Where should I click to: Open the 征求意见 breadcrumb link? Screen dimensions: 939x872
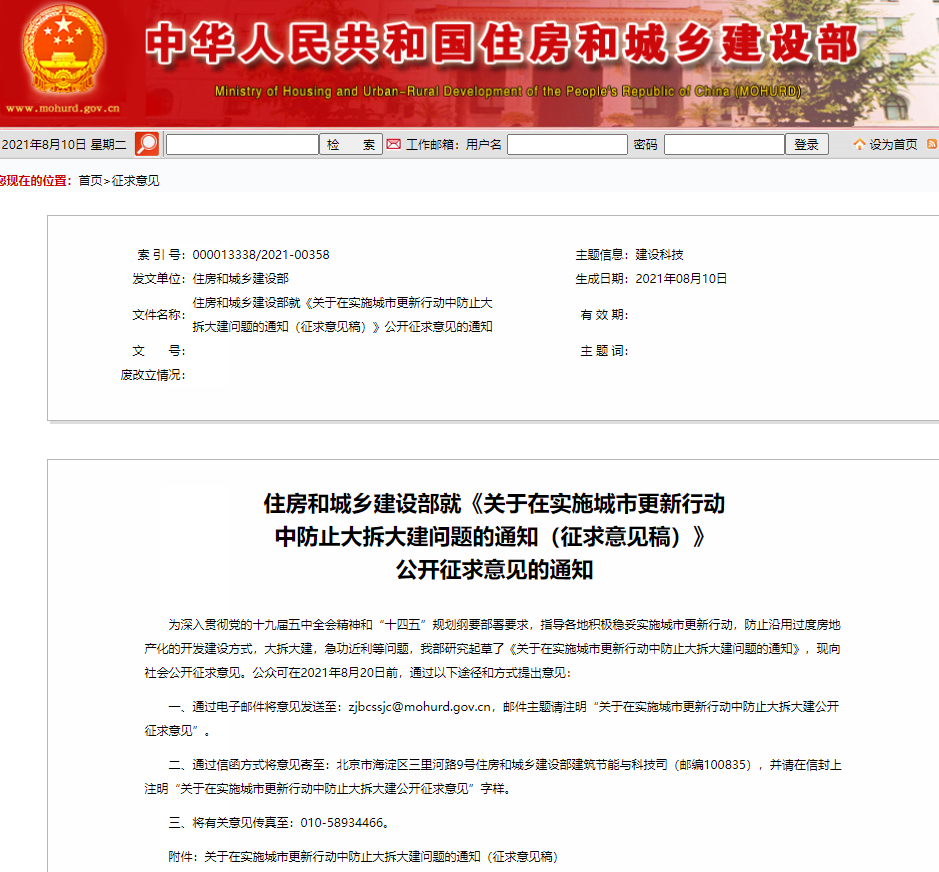click(135, 180)
